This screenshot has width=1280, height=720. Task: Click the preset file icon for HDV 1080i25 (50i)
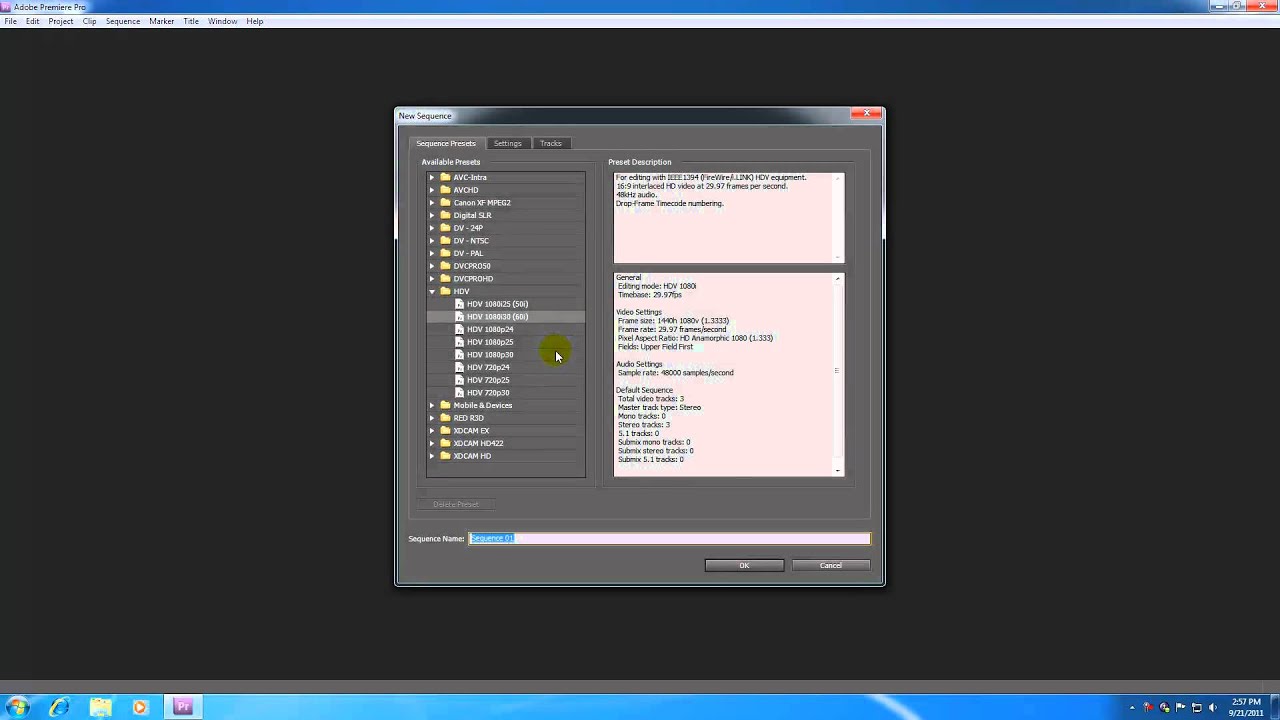(x=459, y=304)
